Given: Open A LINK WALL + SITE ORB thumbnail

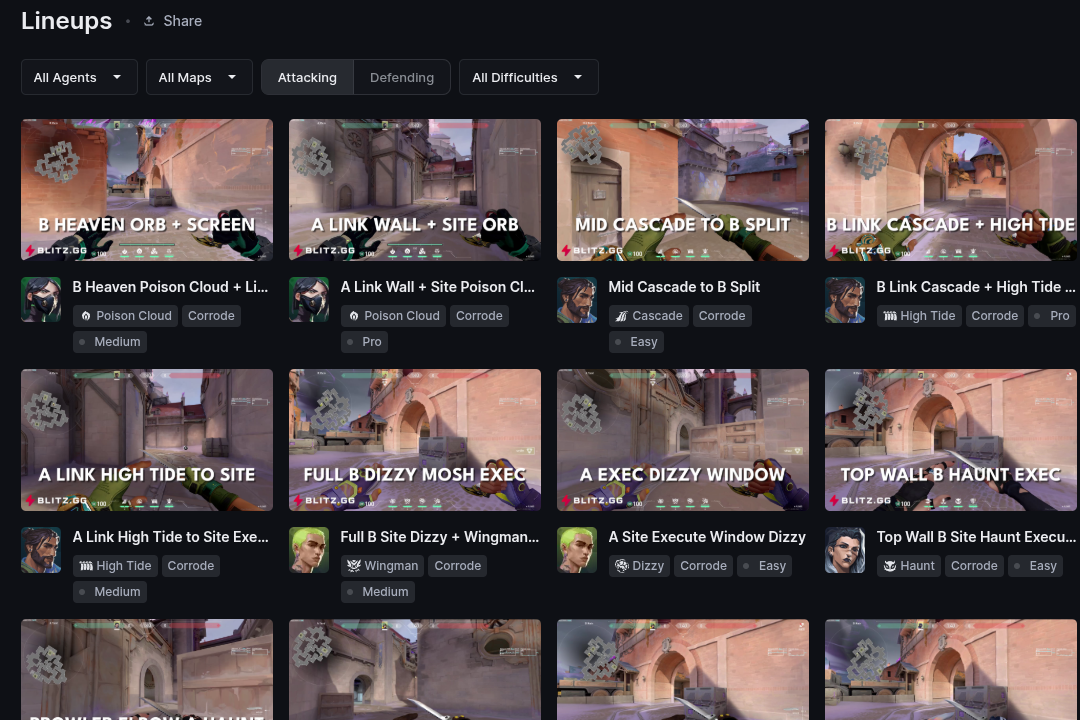Looking at the screenshot, I should tap(415, 190).
